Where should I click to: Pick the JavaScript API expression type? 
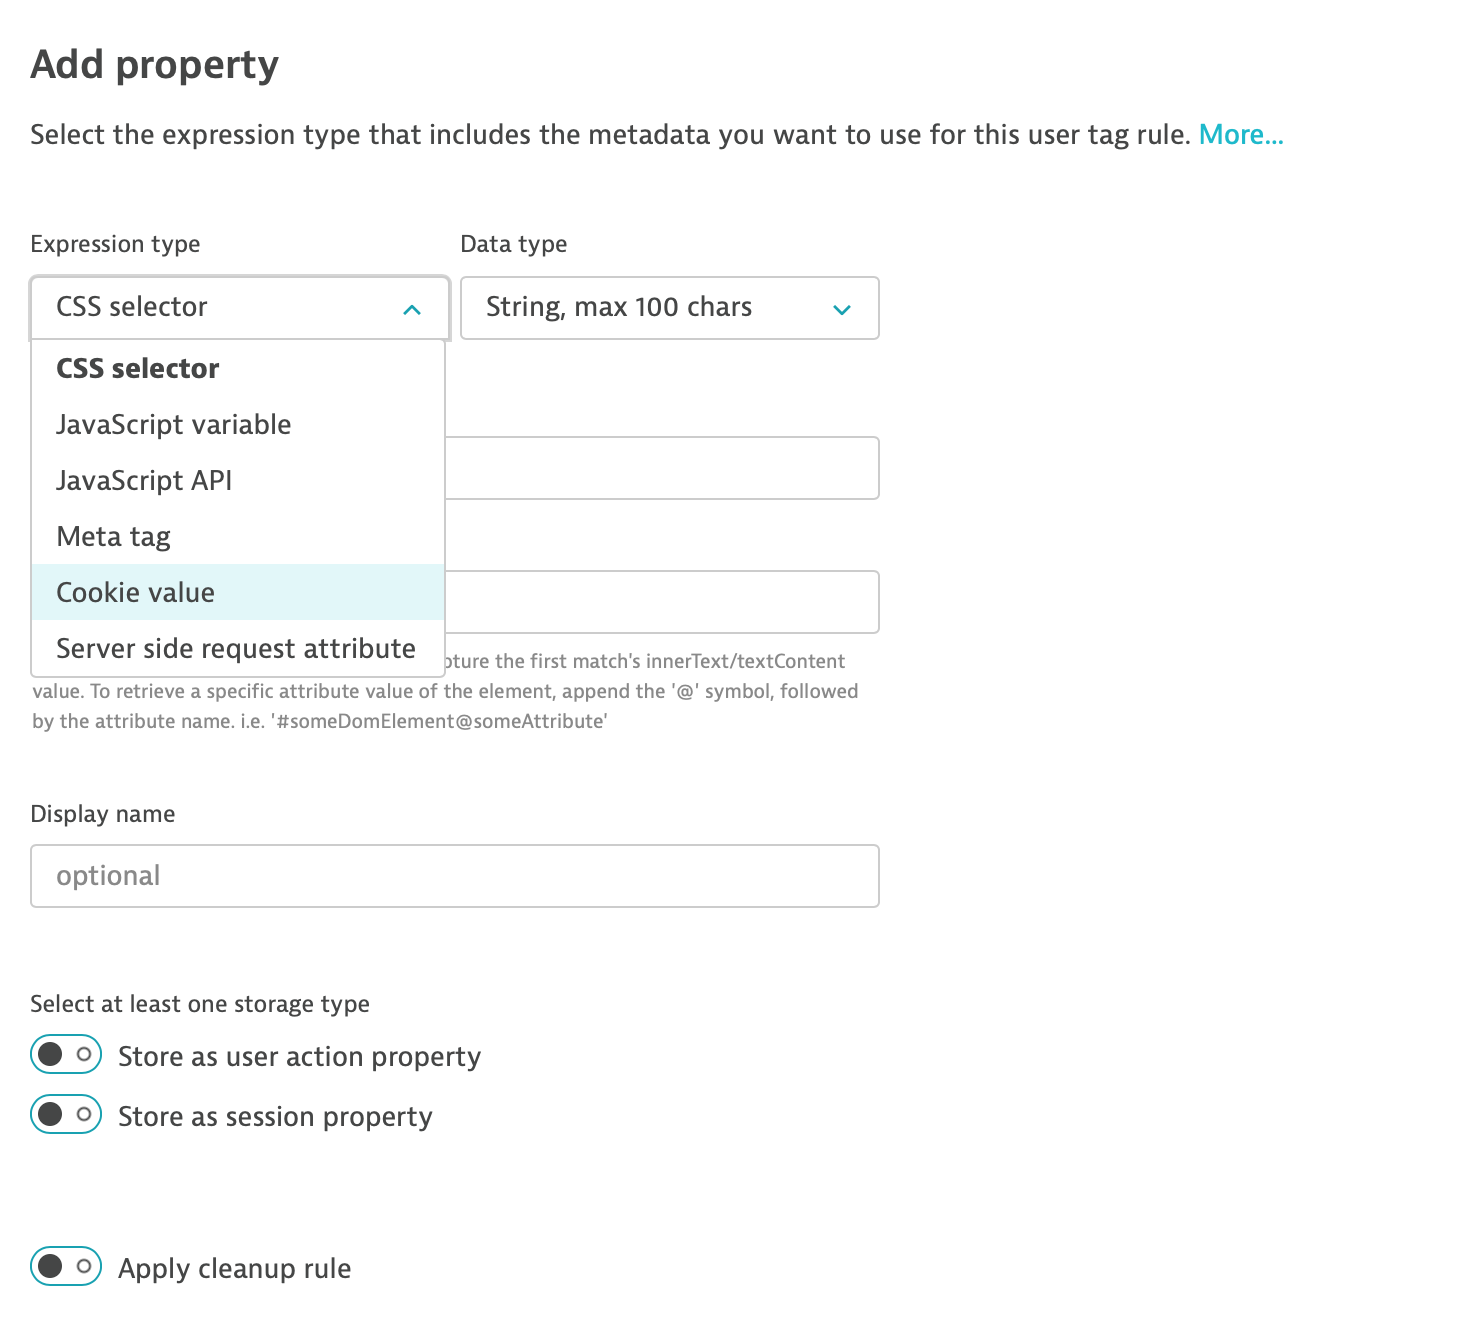click(144, 481)
